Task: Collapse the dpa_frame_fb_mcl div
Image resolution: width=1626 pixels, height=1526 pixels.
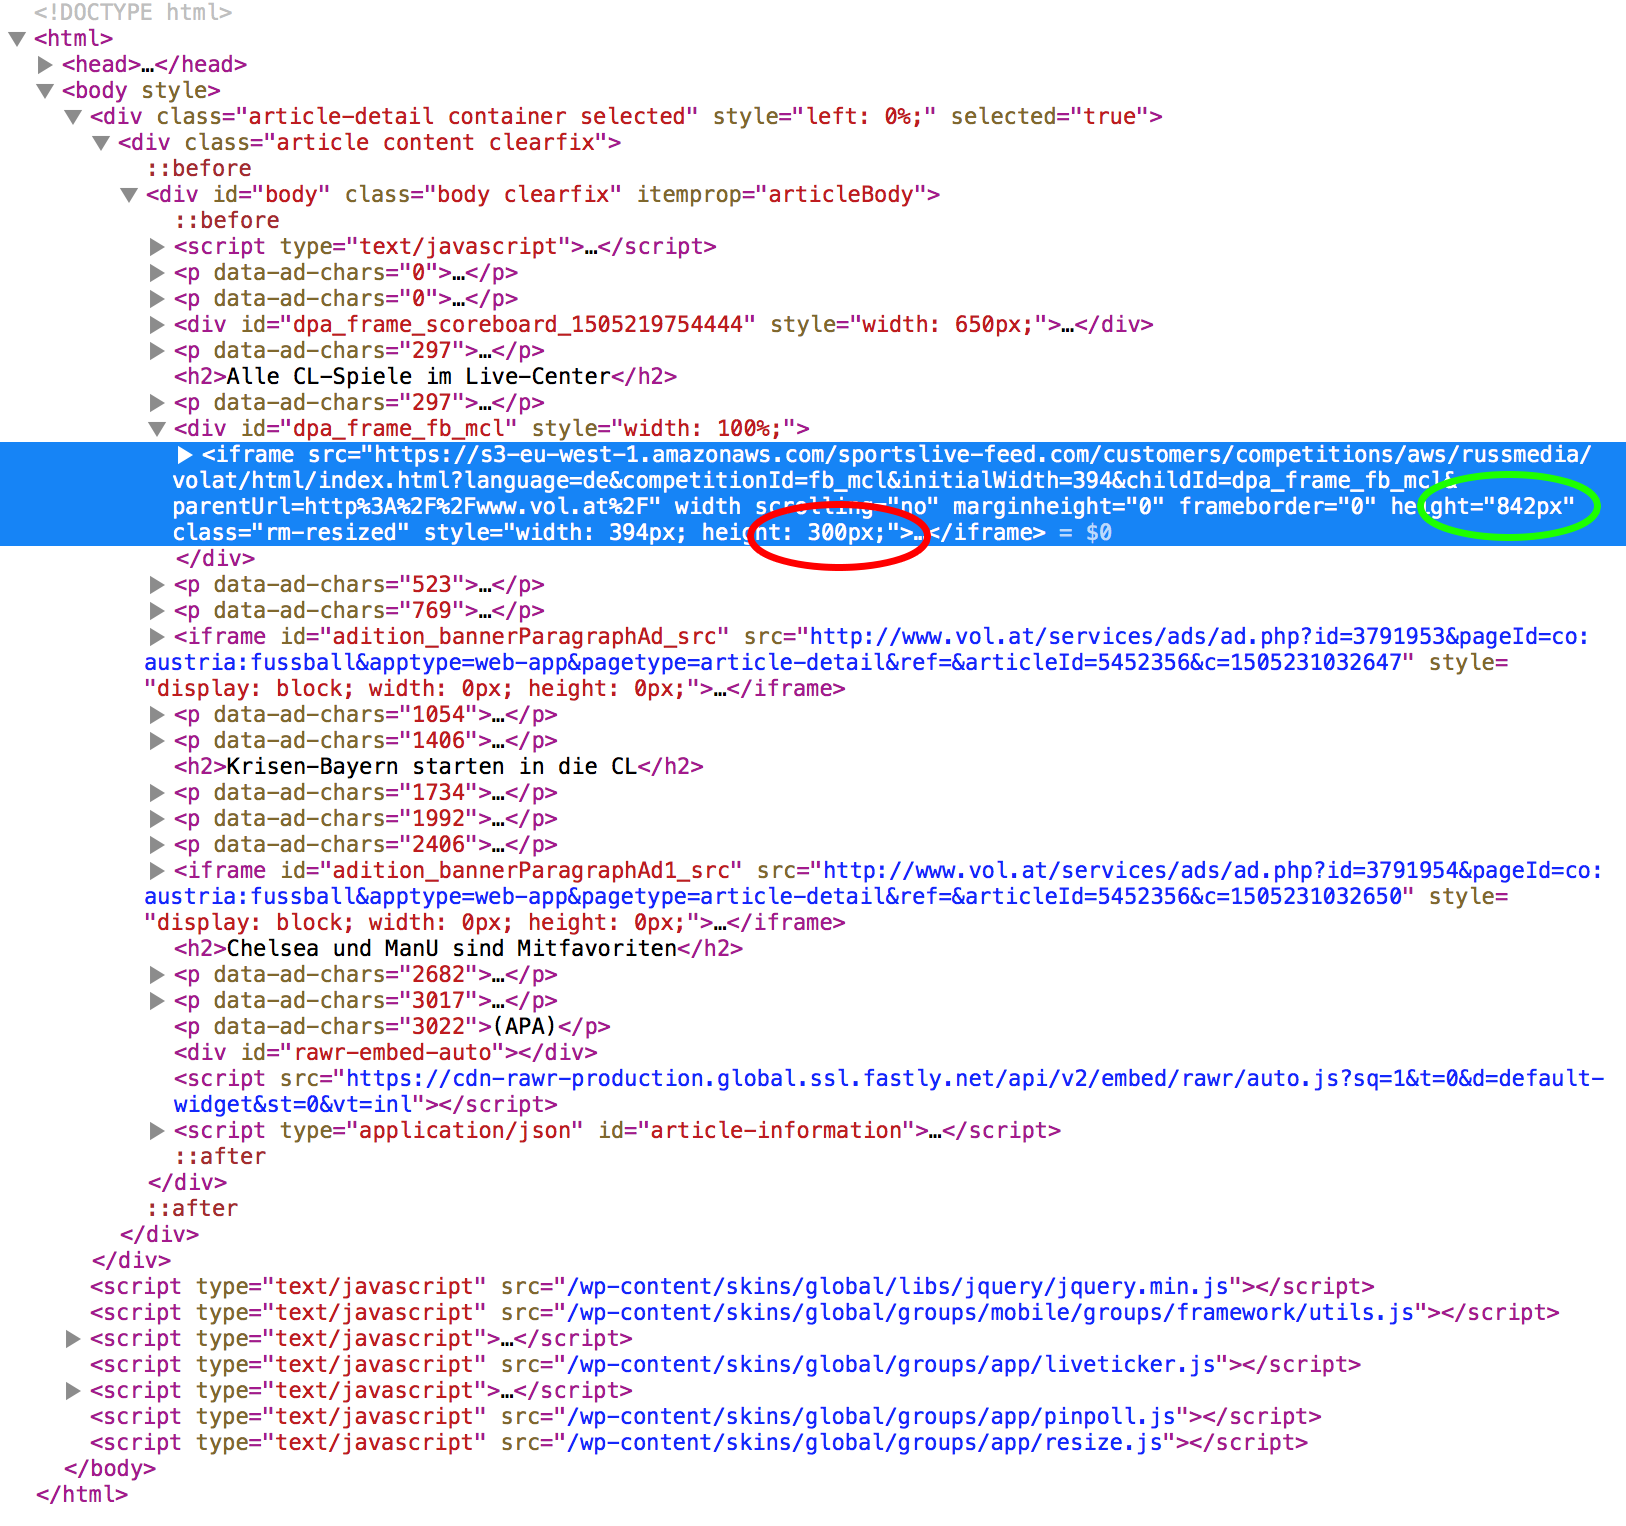Action: point(157,429)
